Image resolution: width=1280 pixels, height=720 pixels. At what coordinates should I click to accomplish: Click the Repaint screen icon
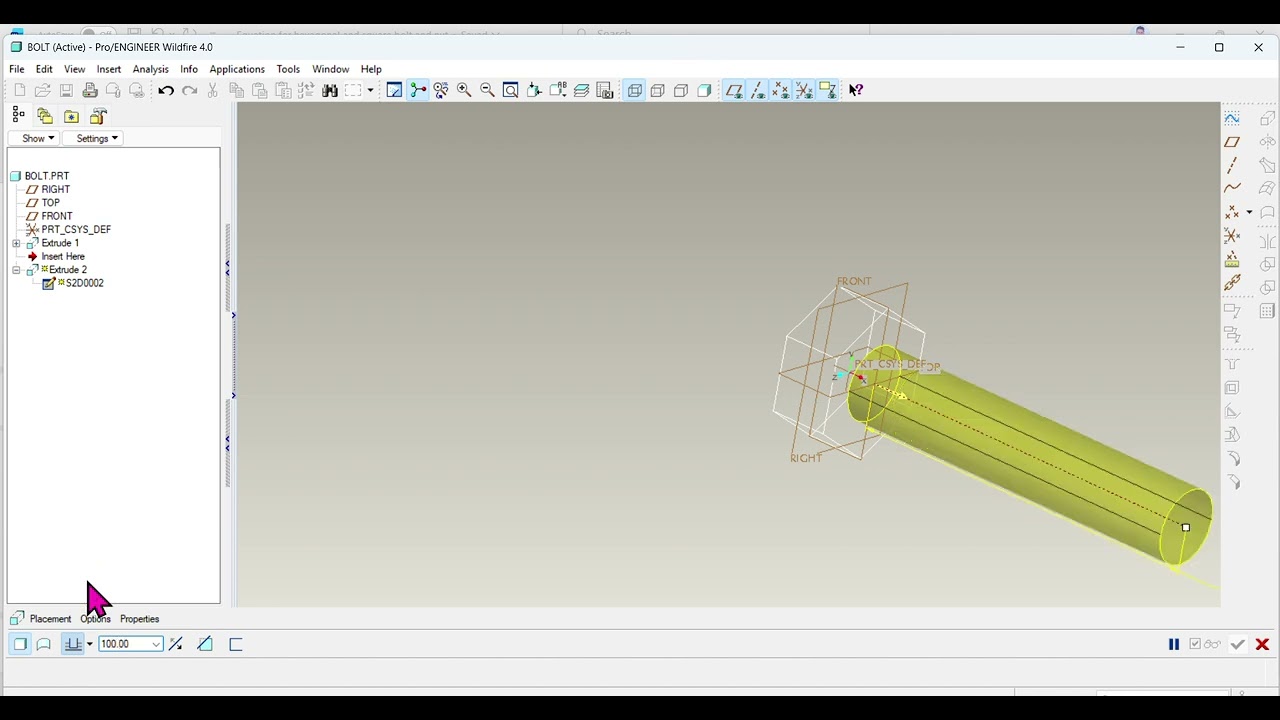click(x=394, y=90)
